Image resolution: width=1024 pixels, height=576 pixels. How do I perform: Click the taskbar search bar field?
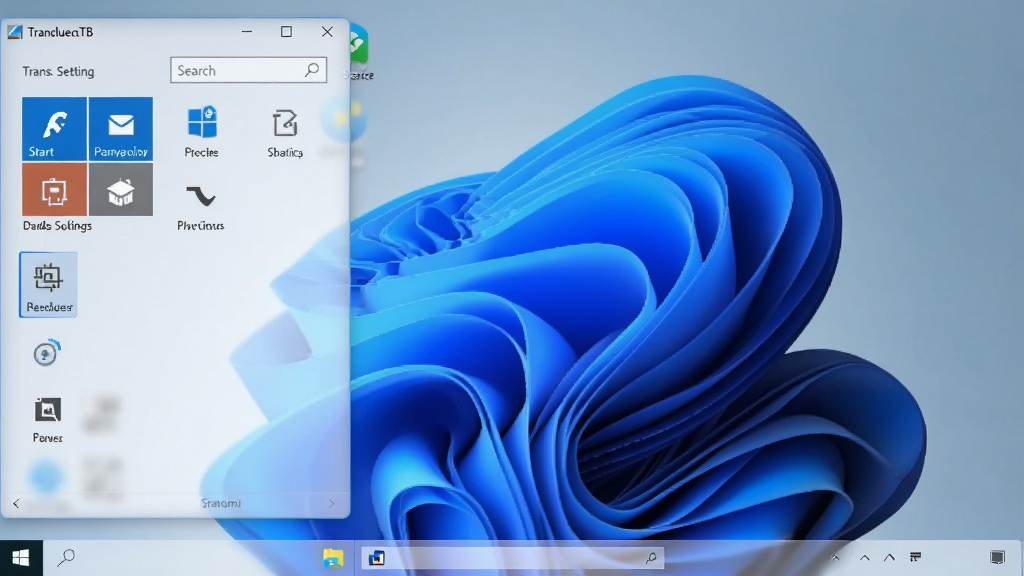tap(513, 558)
